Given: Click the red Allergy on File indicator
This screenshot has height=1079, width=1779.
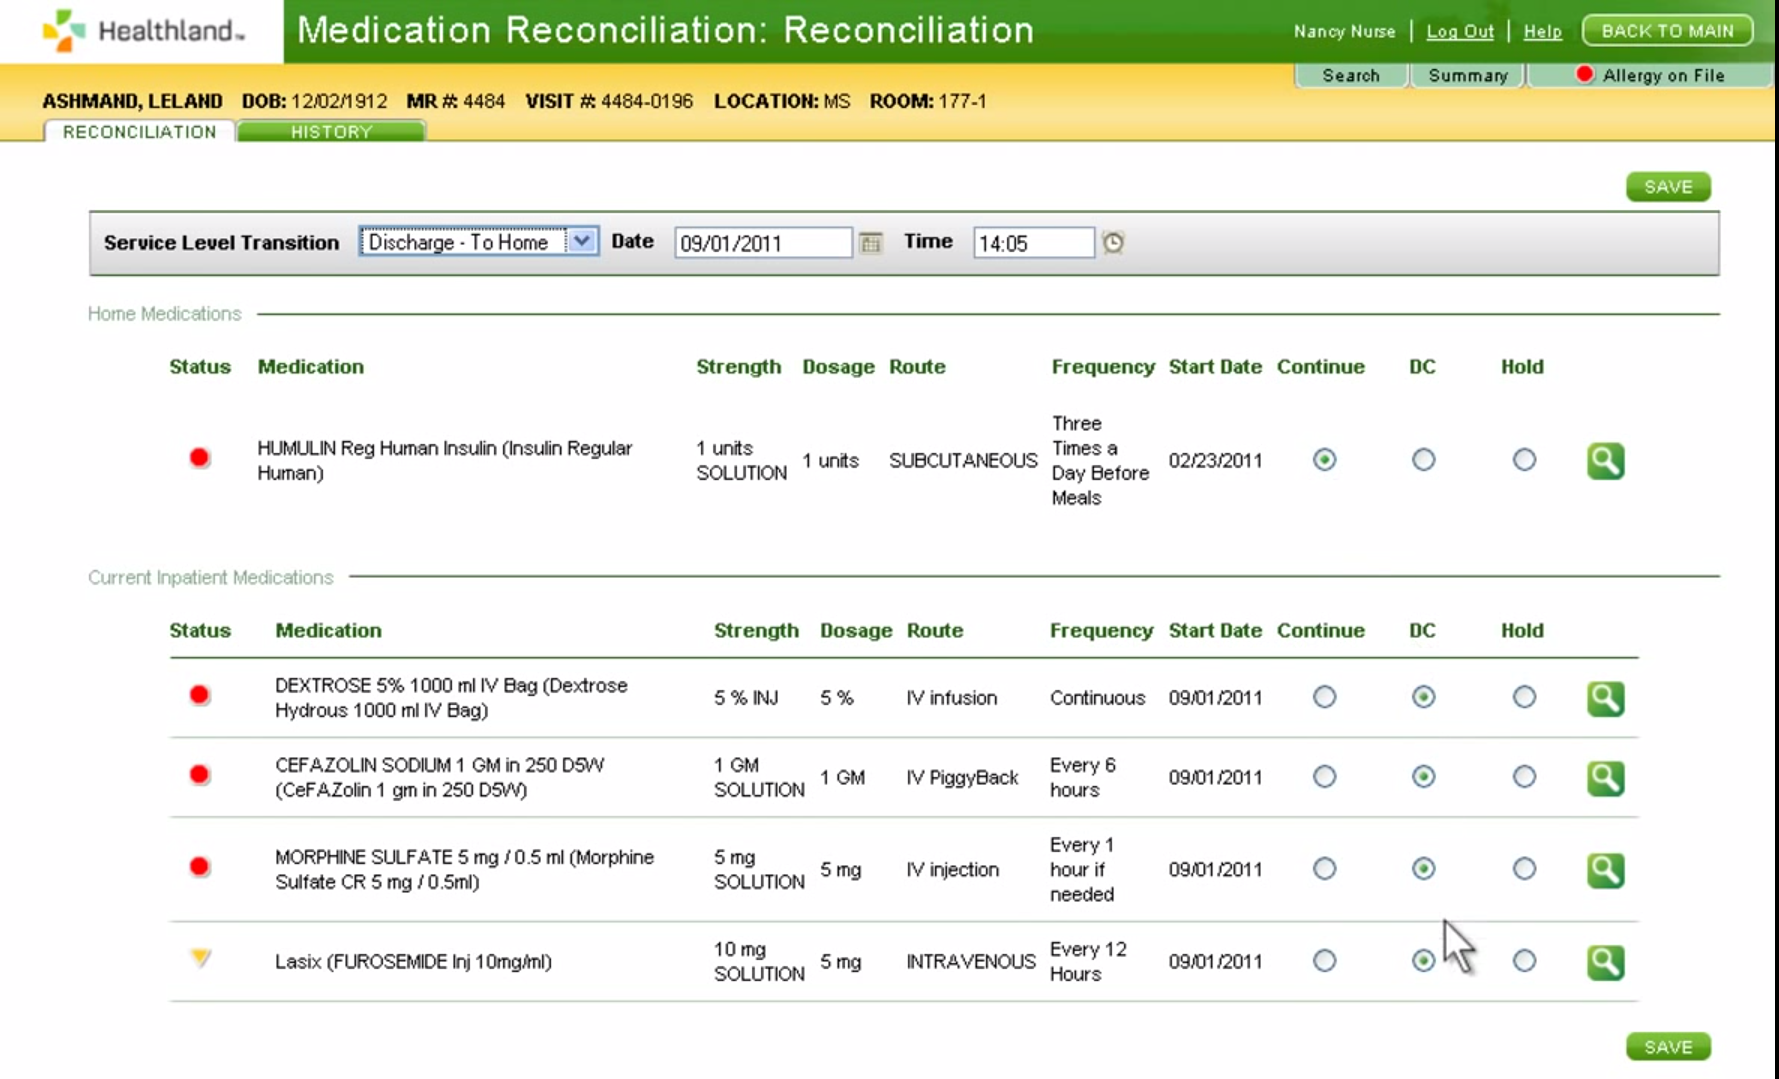Looking at the screenshot, I should (1584, 74).
